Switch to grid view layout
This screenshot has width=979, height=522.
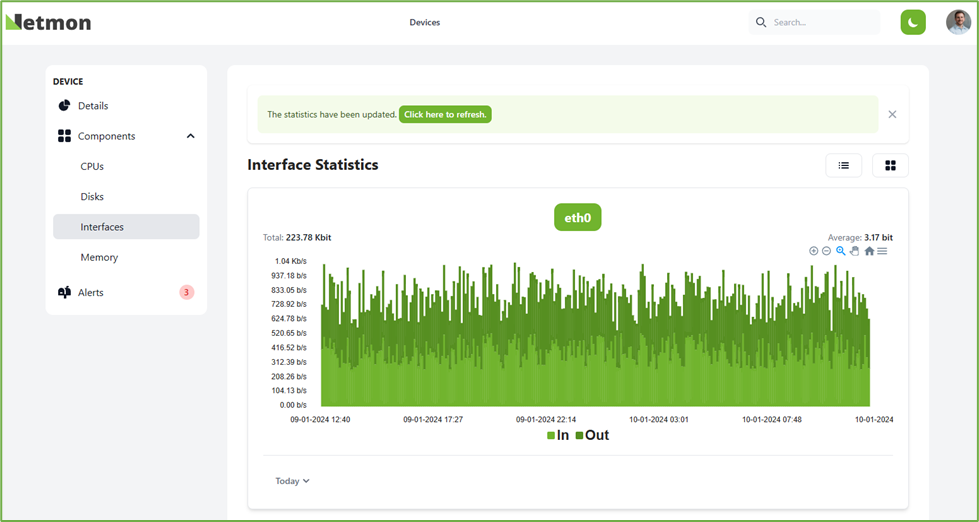(890, 165)
